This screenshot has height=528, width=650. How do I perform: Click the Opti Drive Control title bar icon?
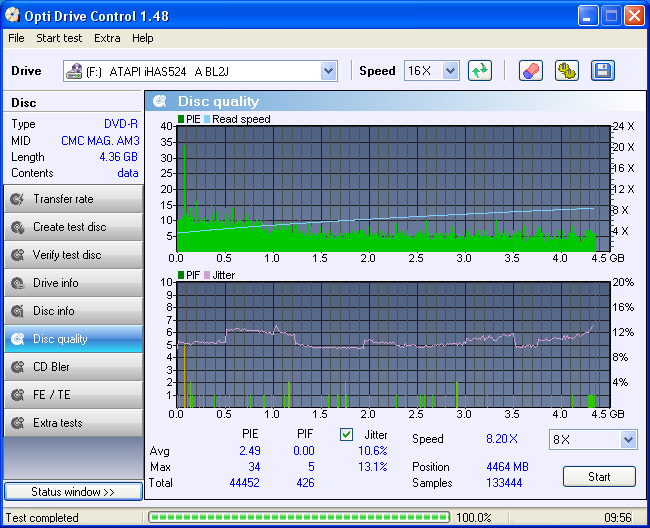(x=12, y=15)
